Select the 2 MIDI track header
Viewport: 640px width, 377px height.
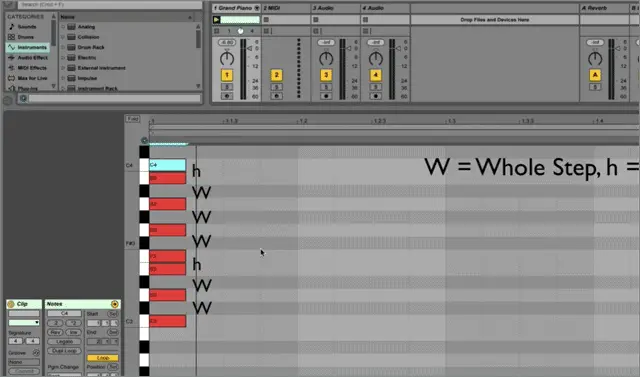286,8
